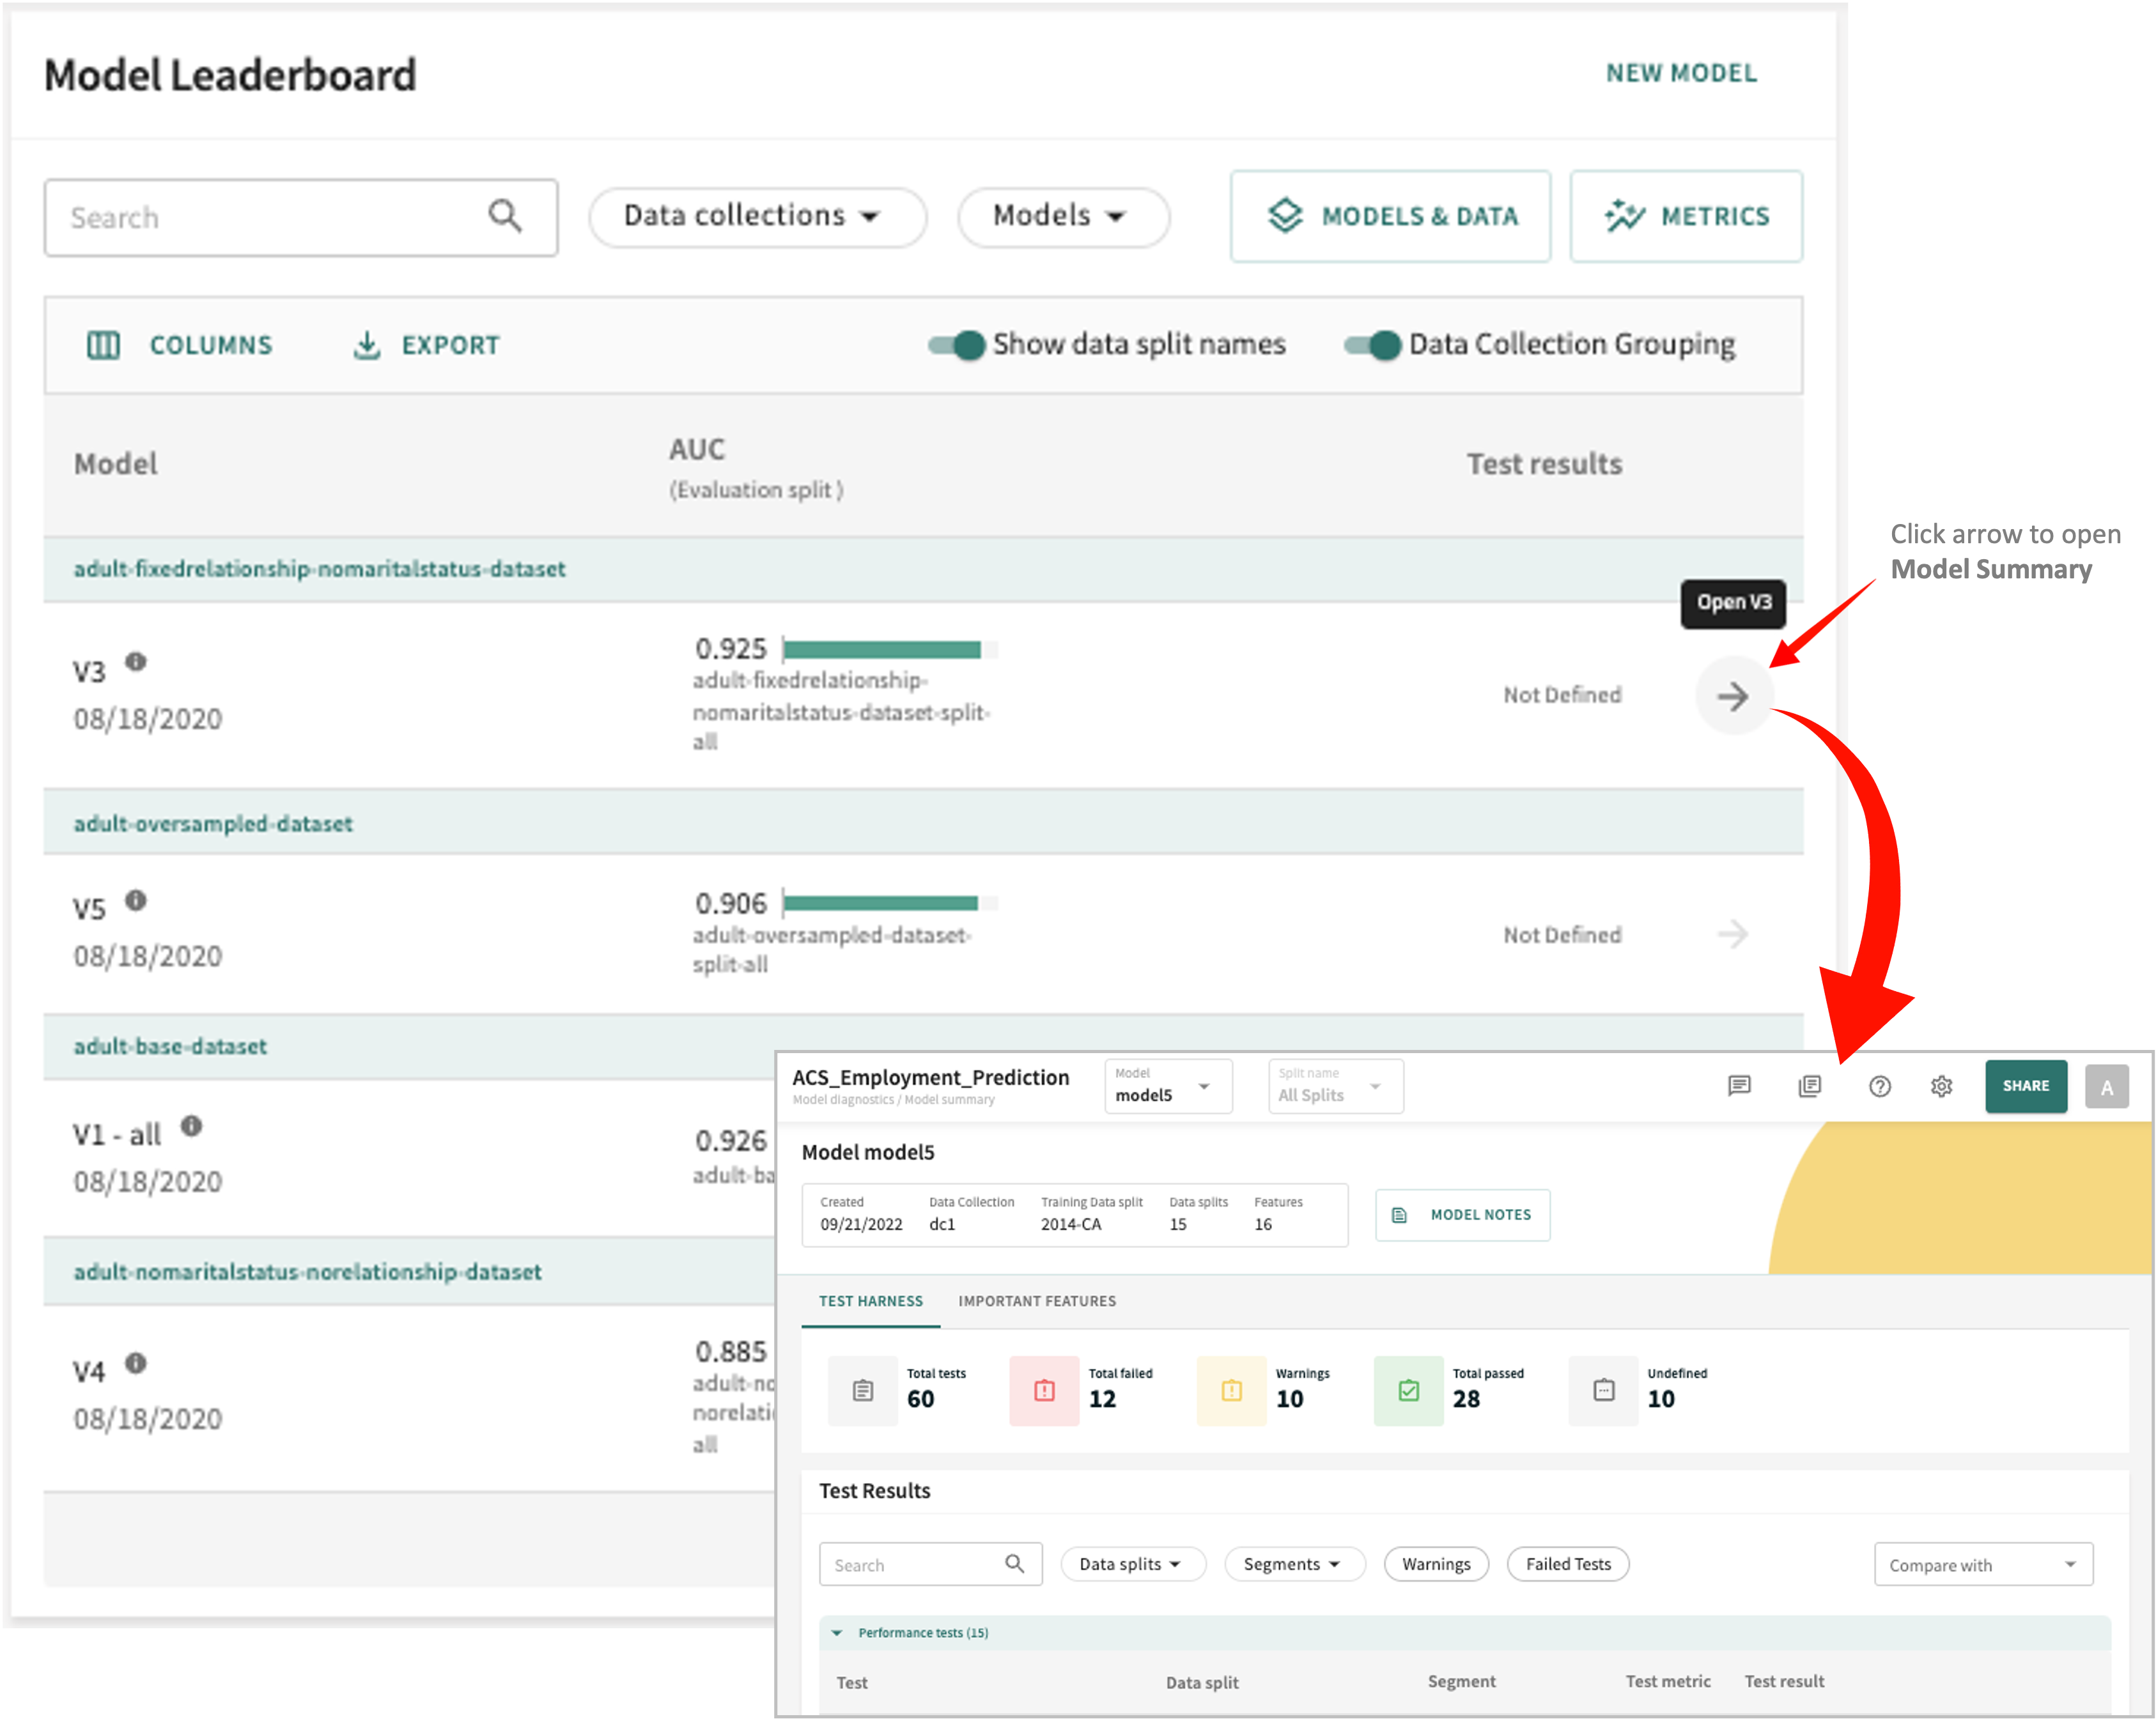
Task: Click the search magnifier icon in leaderboard
Action: [x=505, y=216]
